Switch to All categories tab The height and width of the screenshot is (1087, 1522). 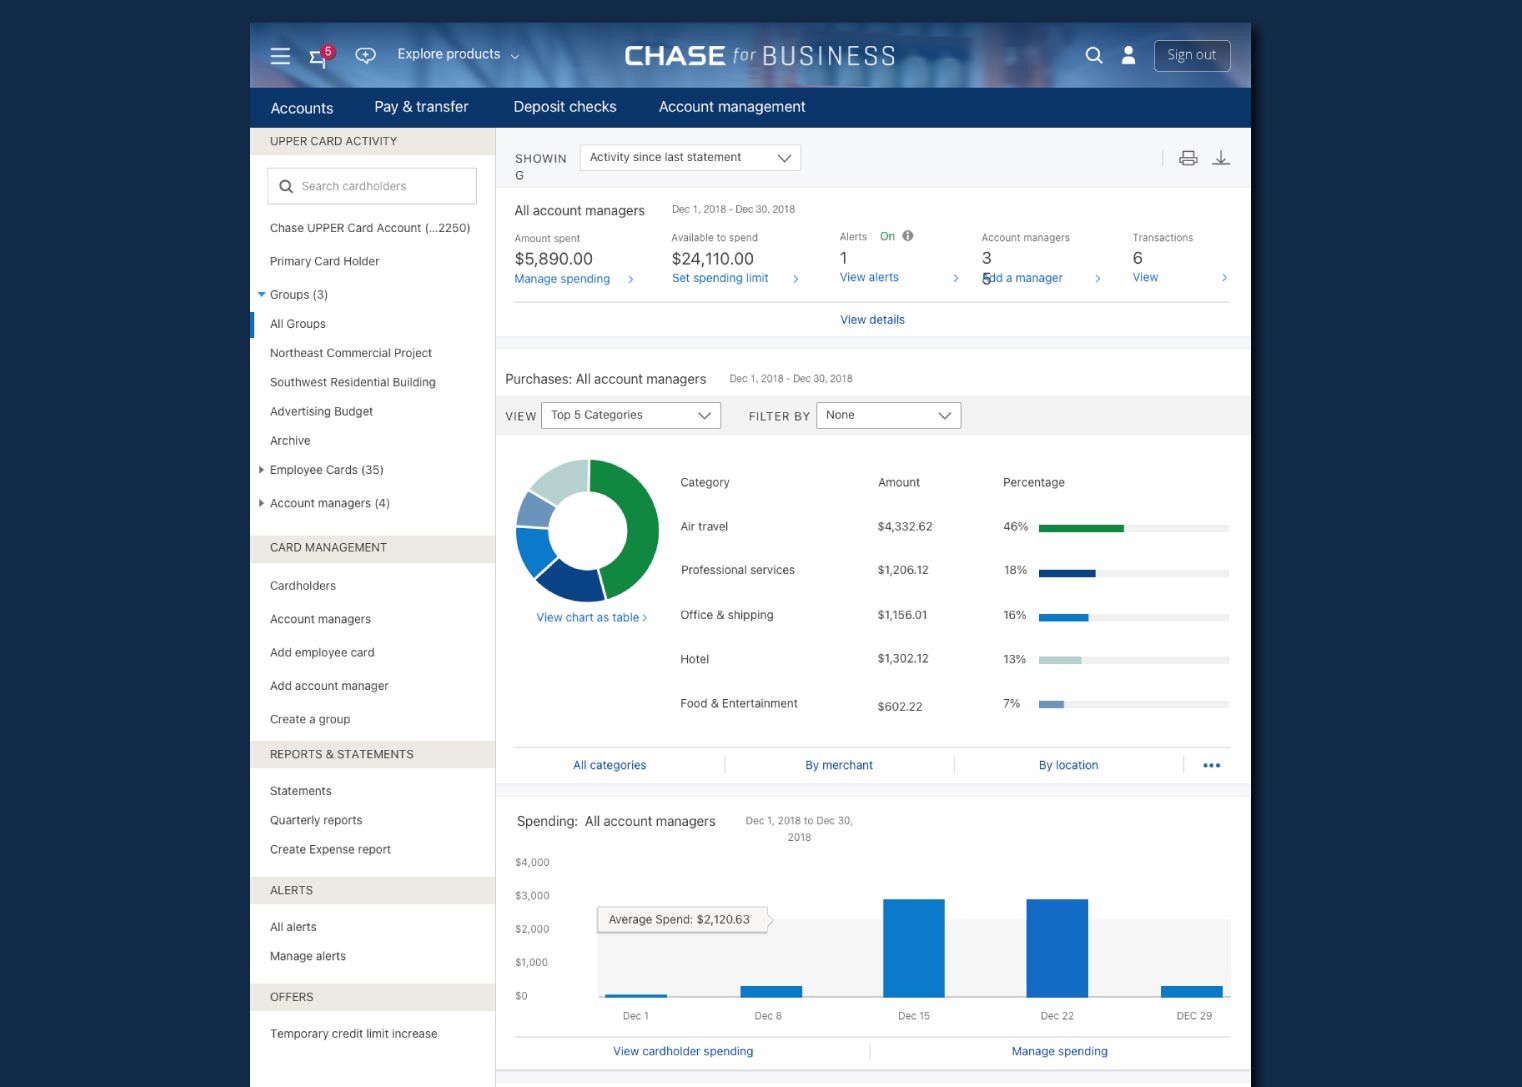610,765
